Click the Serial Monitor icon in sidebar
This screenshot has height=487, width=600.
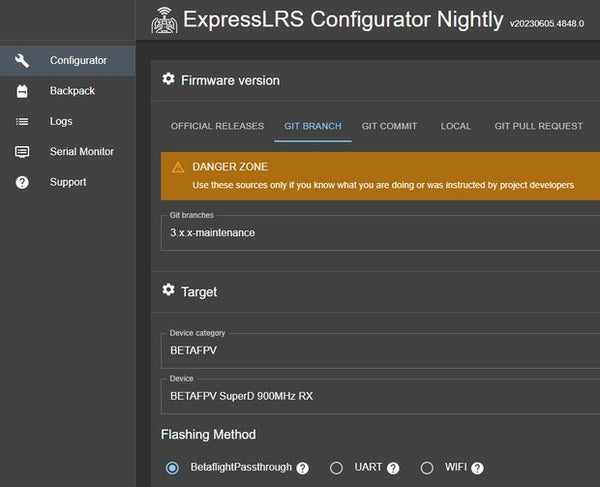pyautogui.click(x=22, y=152)
